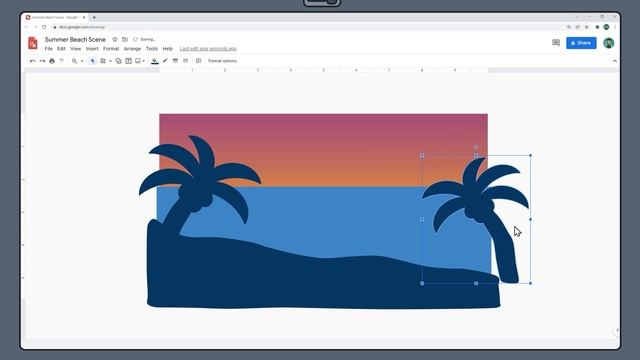Select the Summer Beach Scene browser tab
640x360 pixels.
click(55, 18)
